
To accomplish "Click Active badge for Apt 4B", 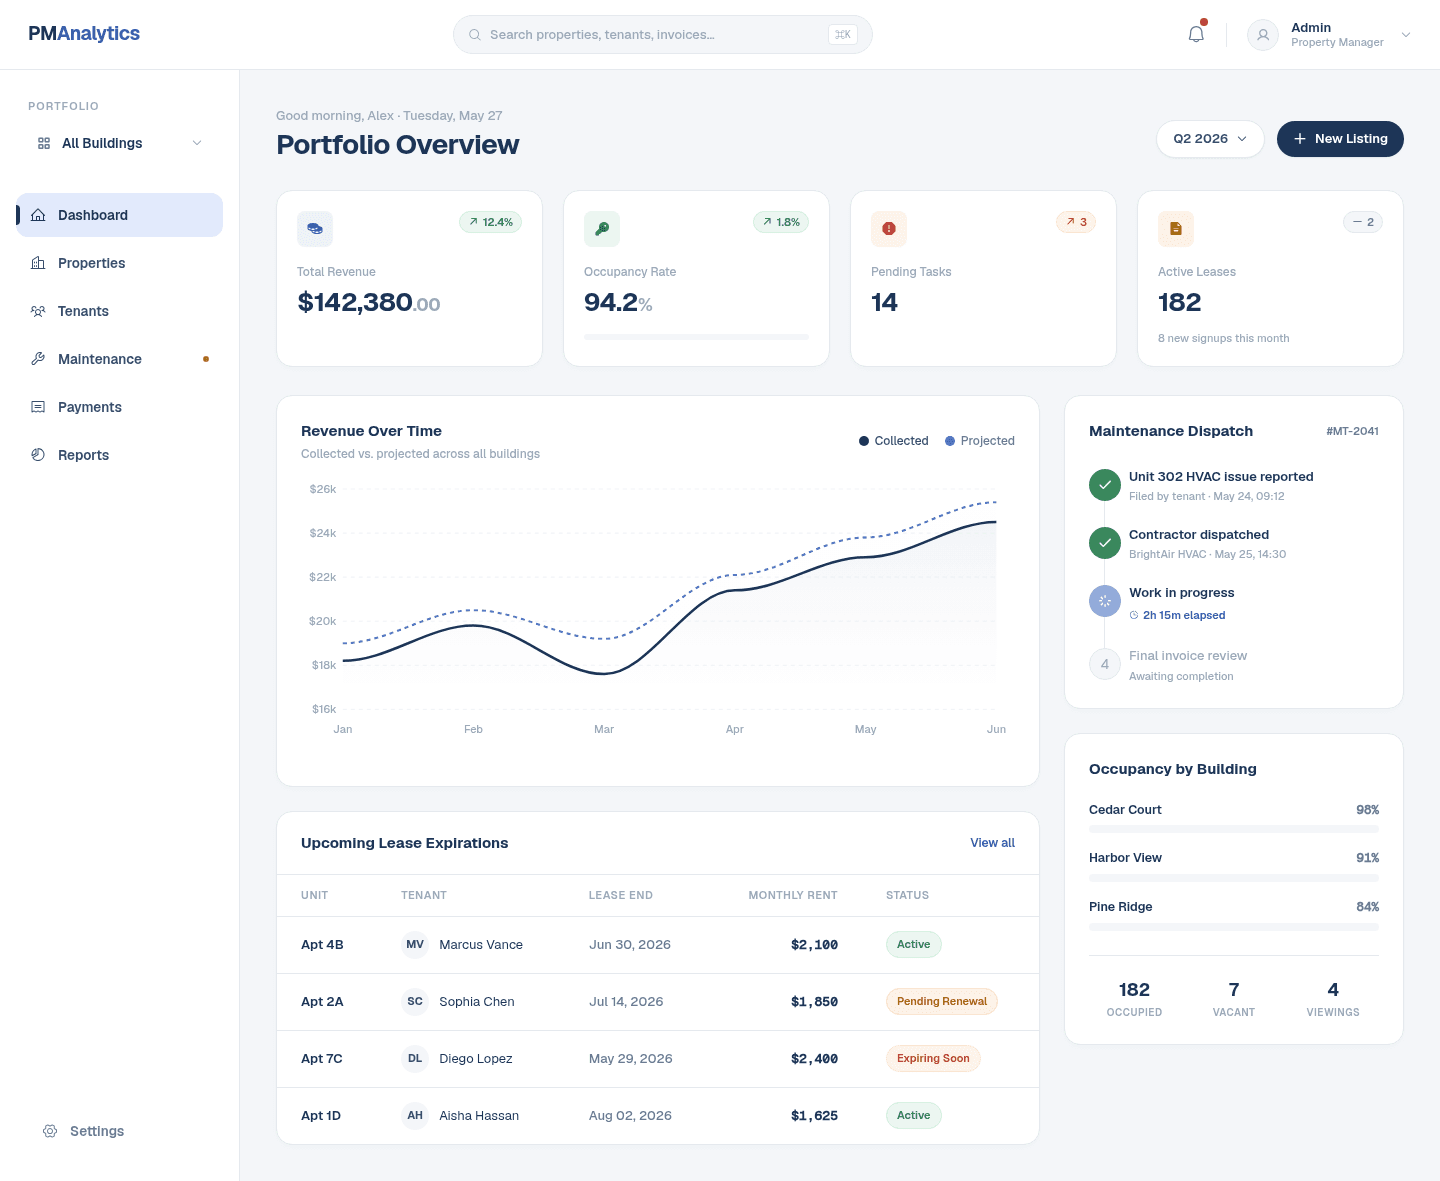I will coord(913,945).
